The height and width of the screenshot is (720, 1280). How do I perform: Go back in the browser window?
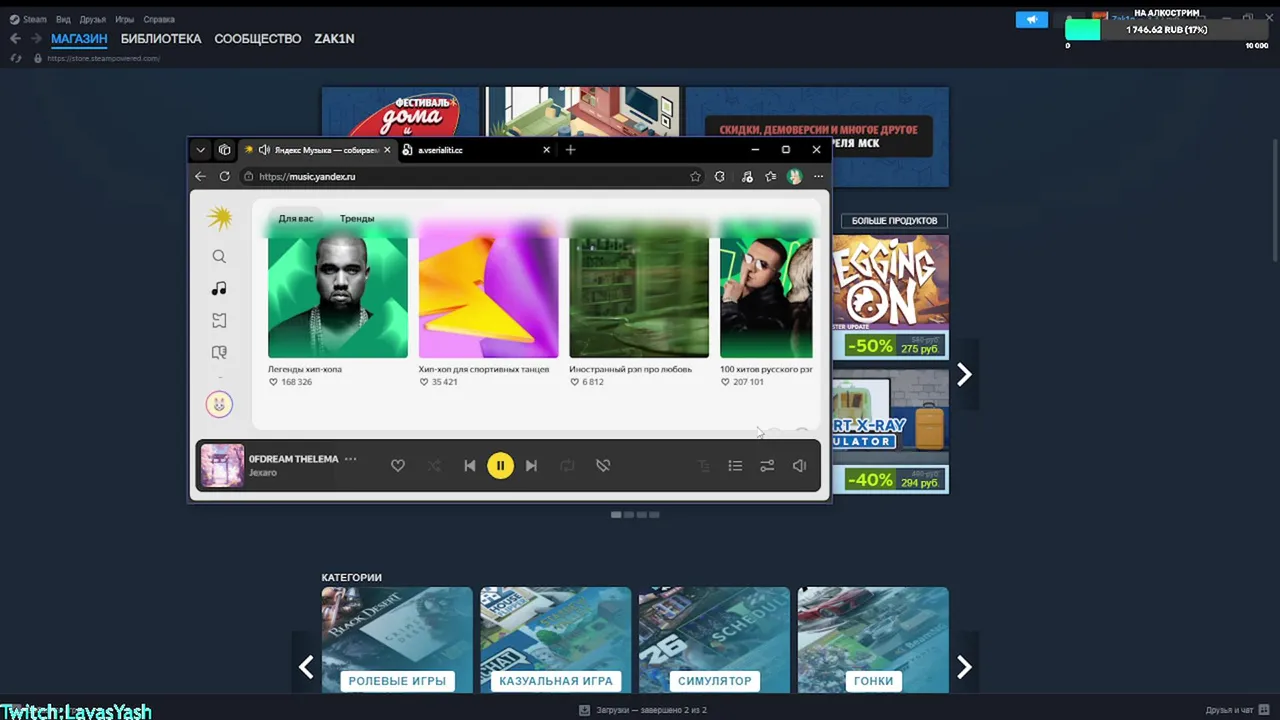(x=200, y=176)
